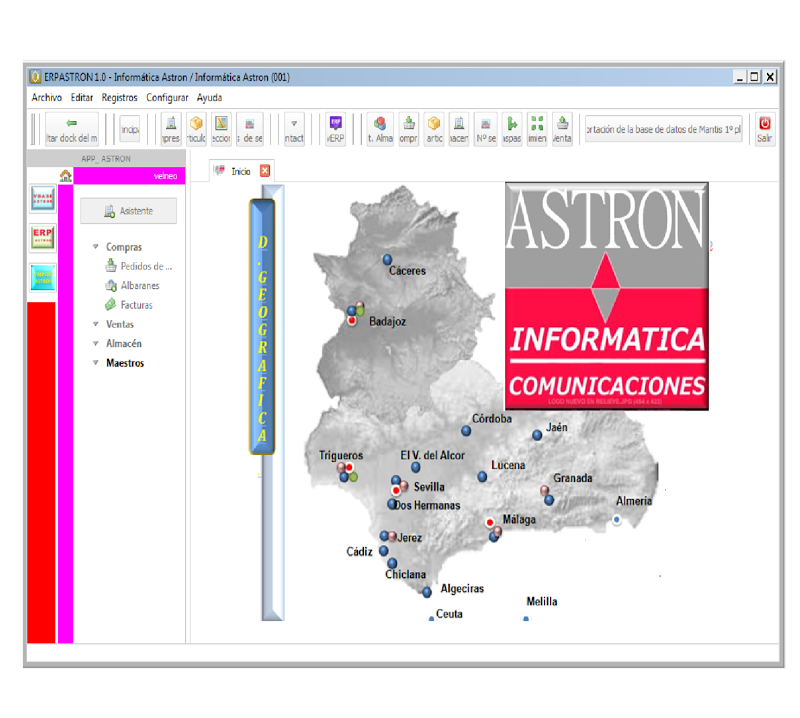Open the 'ntact' dropdown toolbar button
The image size is (800, 718).
(294, 129)
